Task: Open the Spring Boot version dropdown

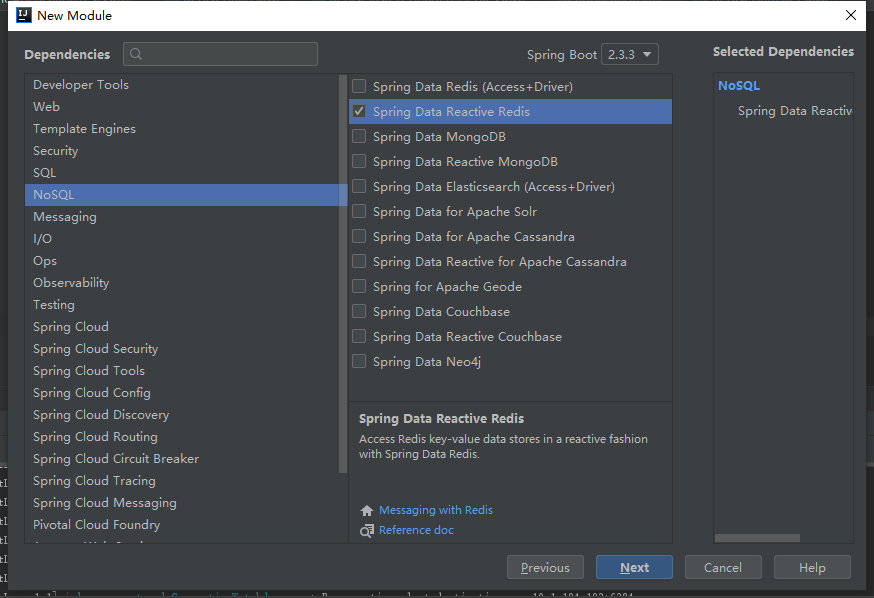Action: tap(630, 55)
